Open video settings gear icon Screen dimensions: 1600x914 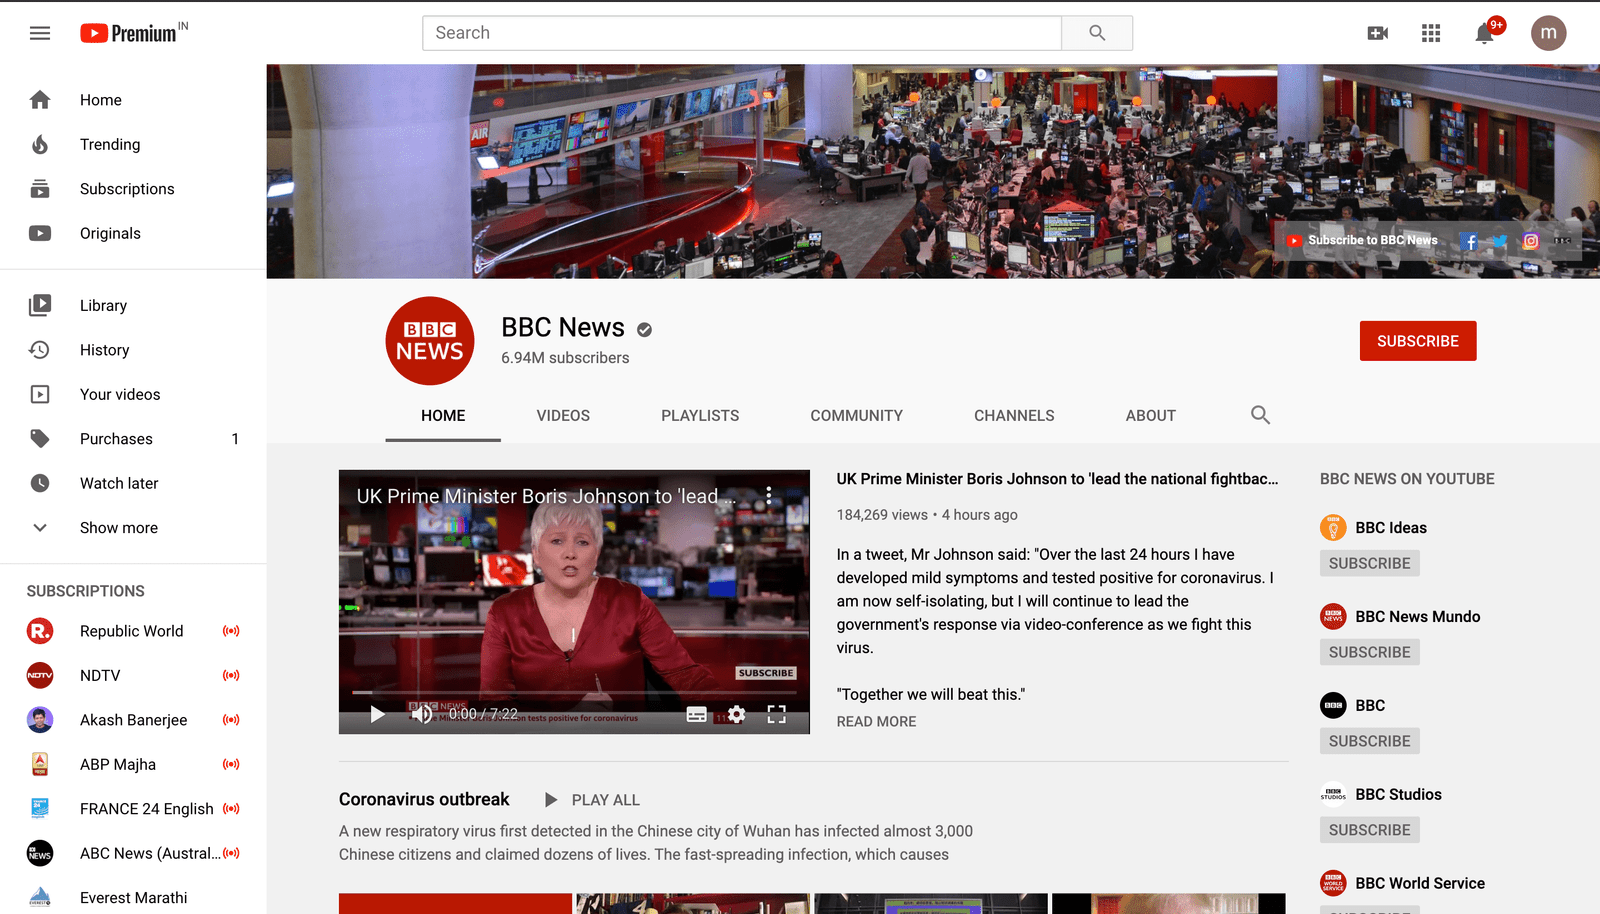point(737,714)
